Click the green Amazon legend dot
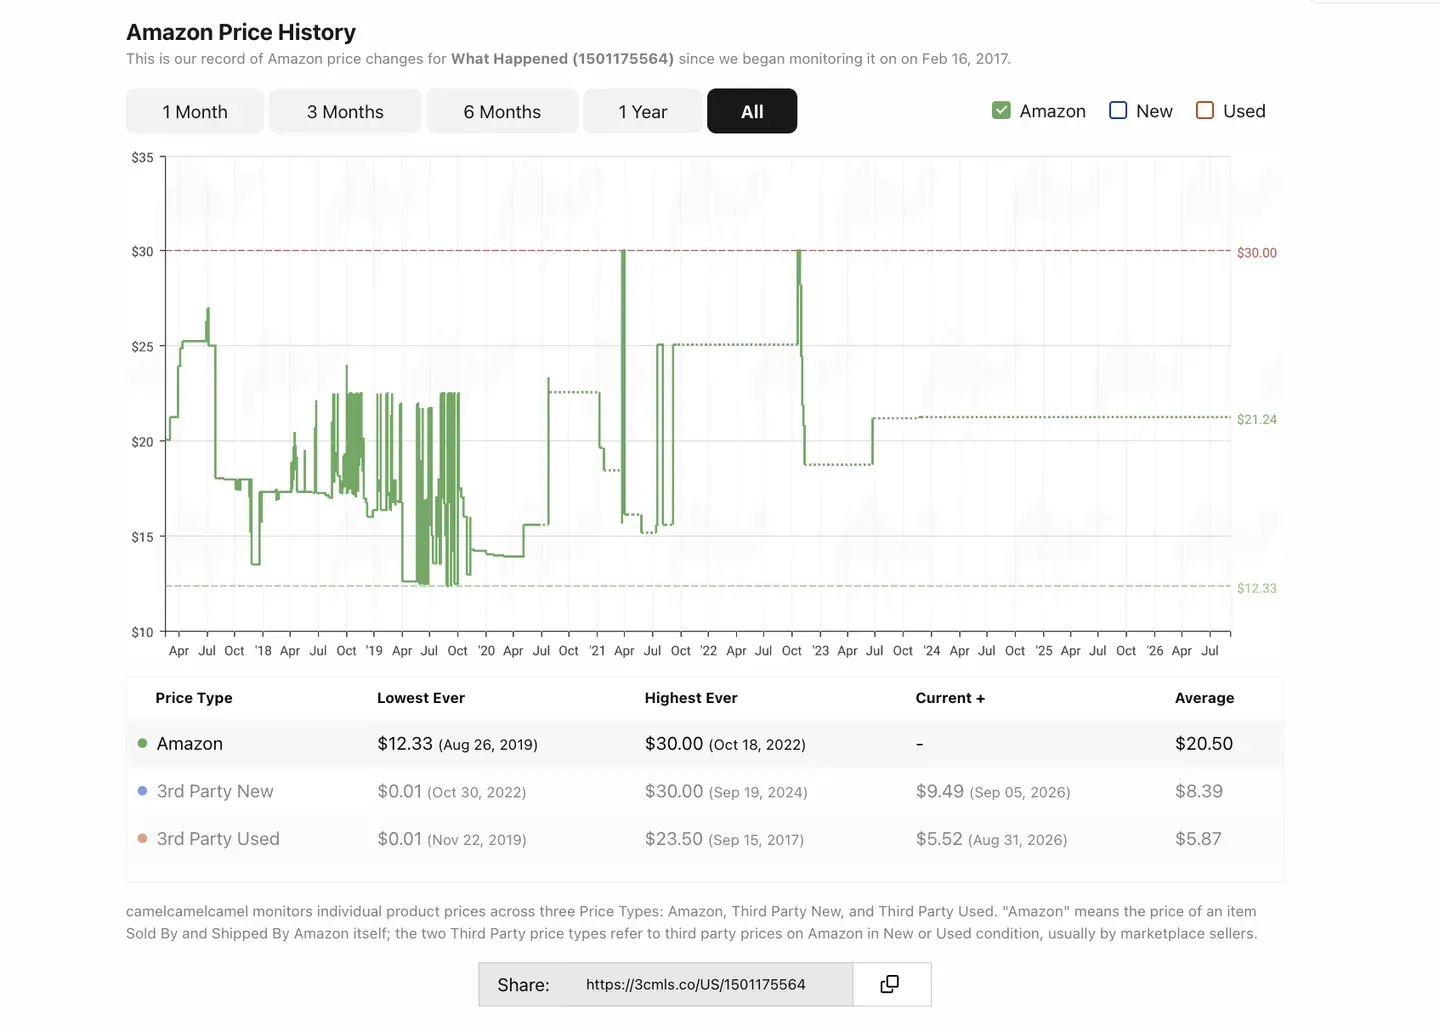Viewport: 1440px width, 1032px height. click(x=142, y=743)
